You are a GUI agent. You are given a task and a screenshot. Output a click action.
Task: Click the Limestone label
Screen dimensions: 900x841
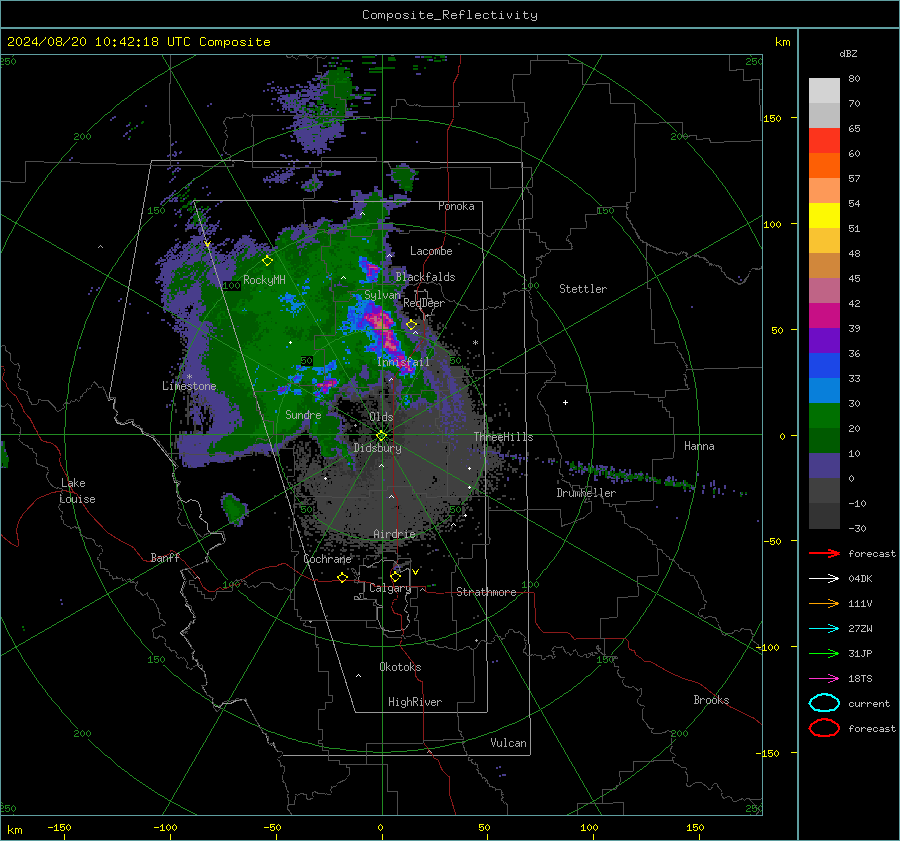click(x=189, y=386)
